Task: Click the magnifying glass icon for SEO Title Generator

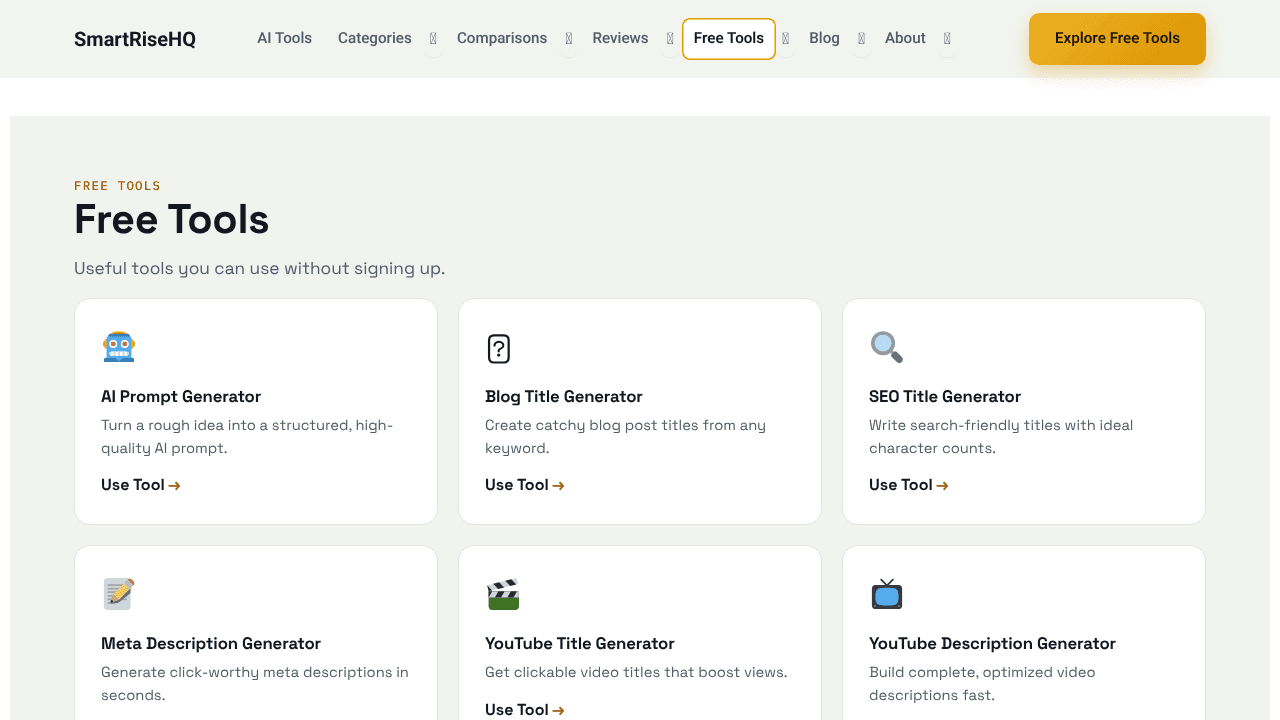Action: tap(886, 347)
